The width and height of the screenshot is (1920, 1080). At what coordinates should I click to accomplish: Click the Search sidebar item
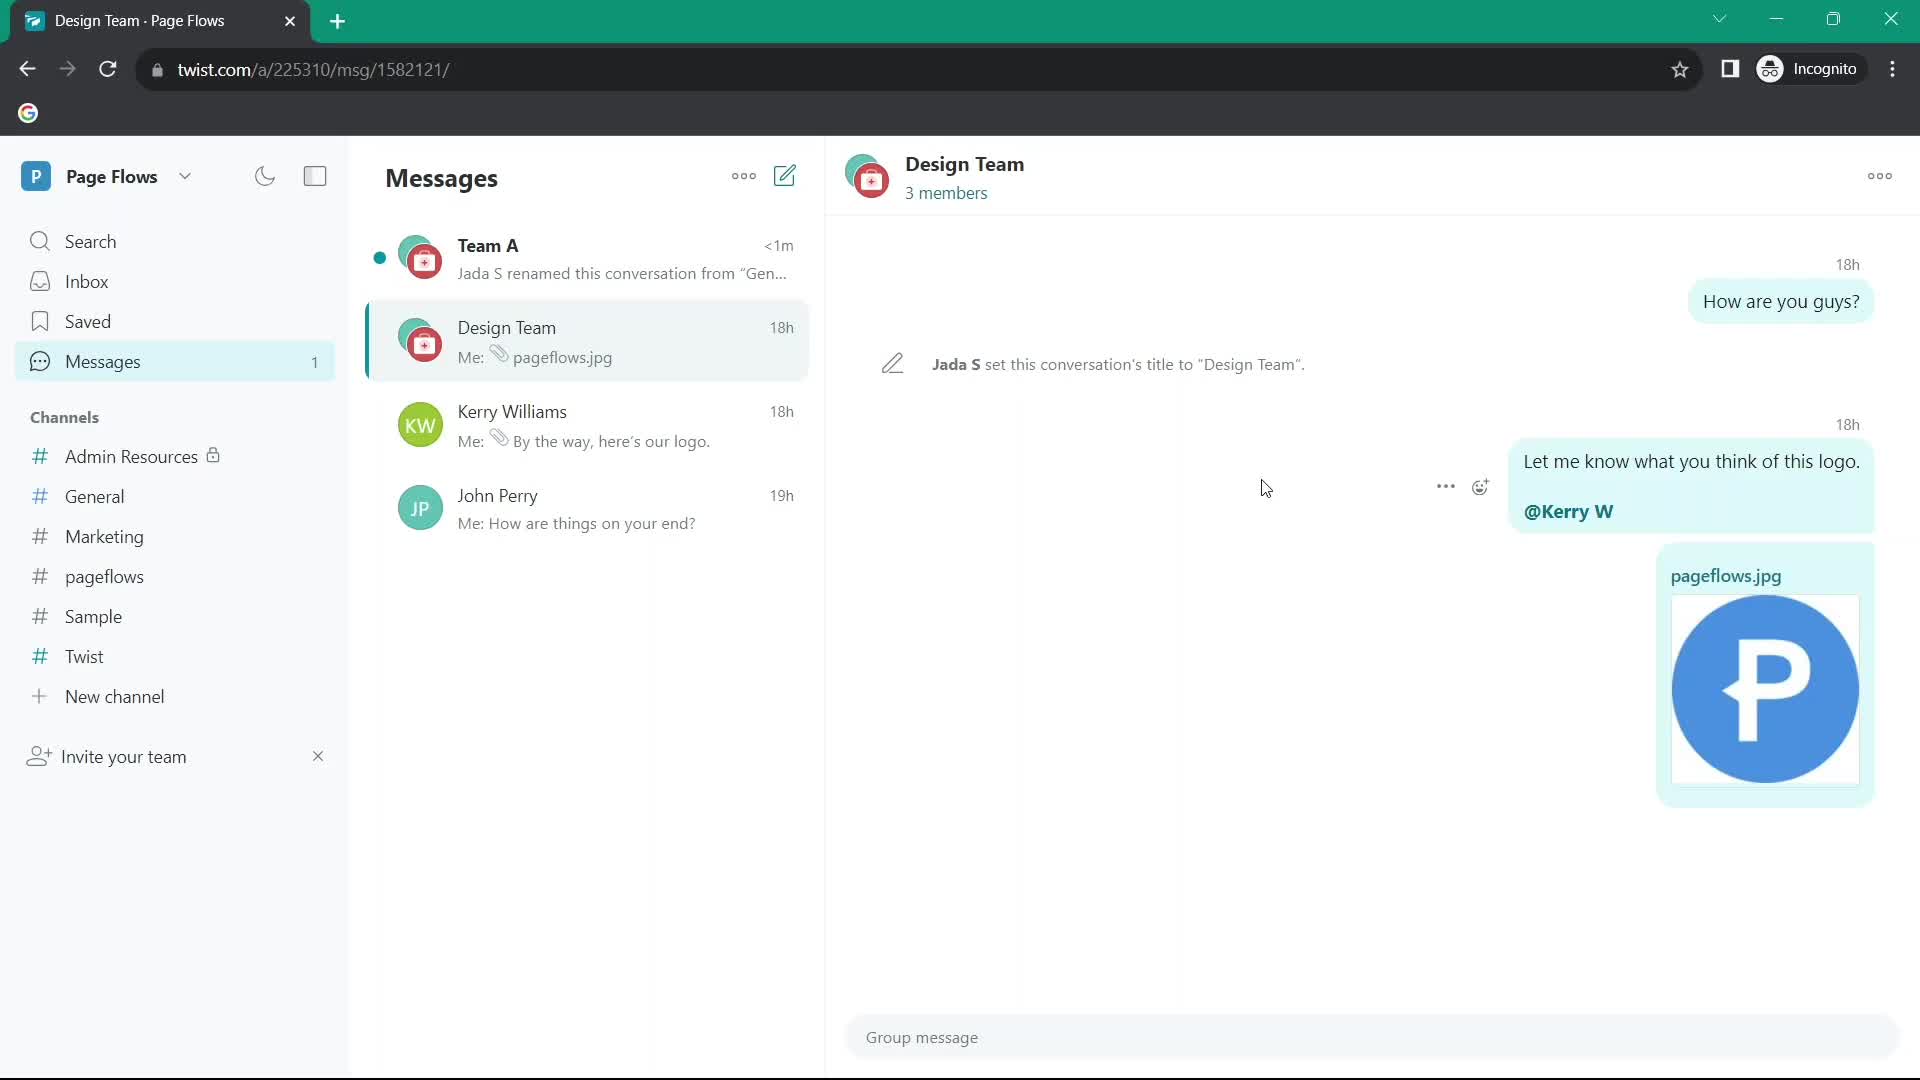pyautogui.click(x=91, y=241)
